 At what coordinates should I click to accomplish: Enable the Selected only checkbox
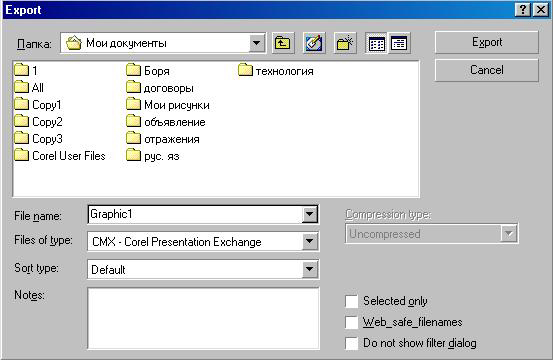point(352,301)
